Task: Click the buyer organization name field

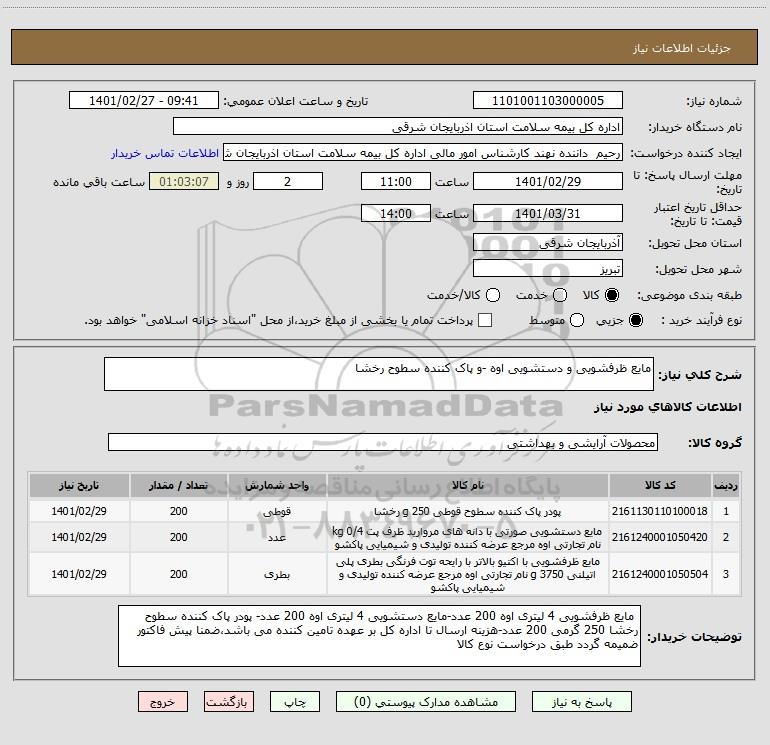Action: [x=398, y=127]
